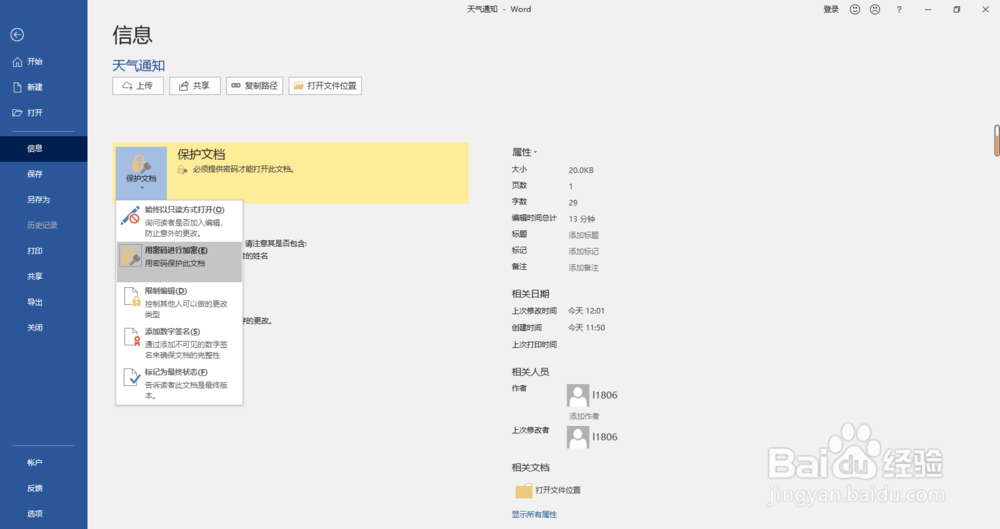
Task: Click the read-only pencil icon
Action: 130,215
